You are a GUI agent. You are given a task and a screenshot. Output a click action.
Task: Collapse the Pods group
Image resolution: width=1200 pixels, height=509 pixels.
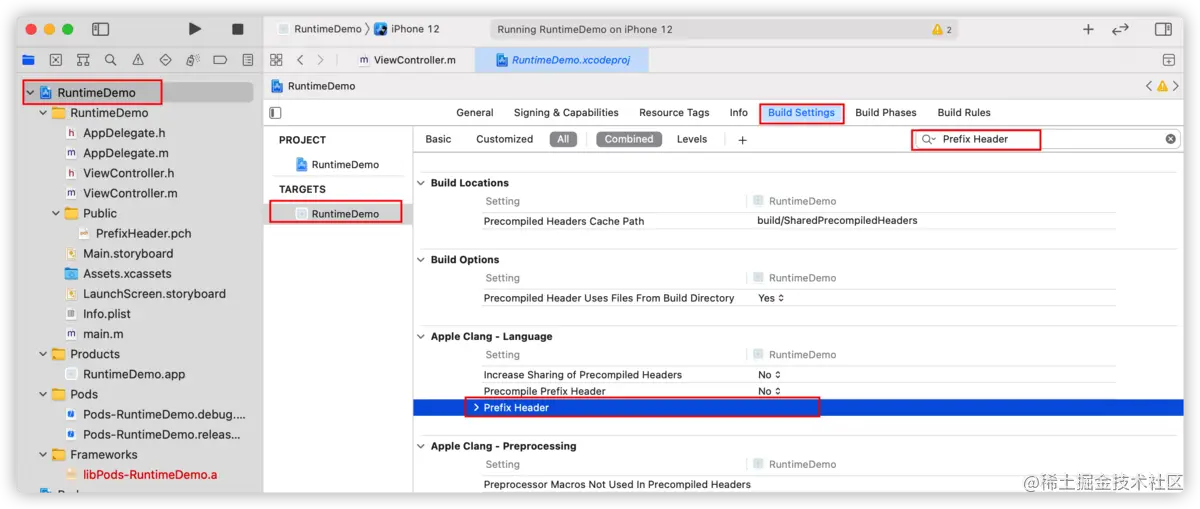pos(43,394)
